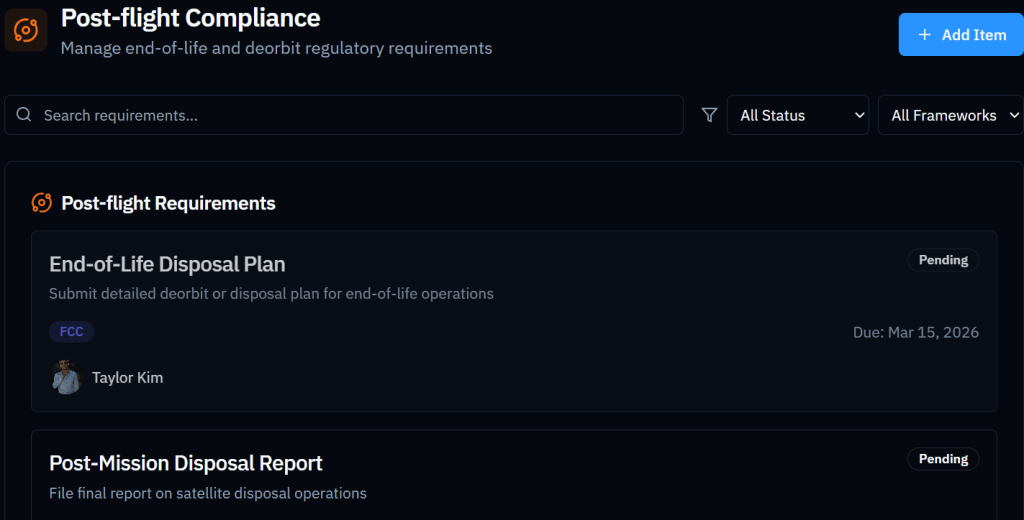Click the 'File final report' description text

click(208, 493)
